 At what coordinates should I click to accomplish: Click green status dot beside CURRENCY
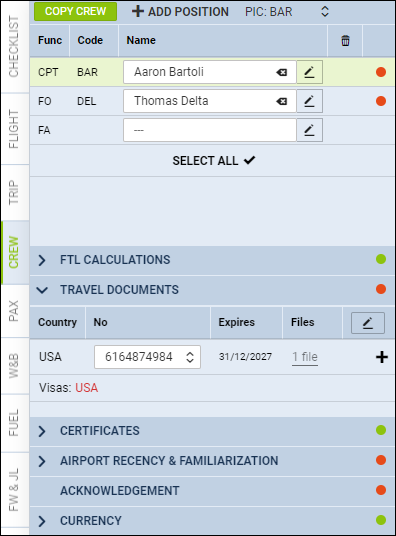point(381,520)
